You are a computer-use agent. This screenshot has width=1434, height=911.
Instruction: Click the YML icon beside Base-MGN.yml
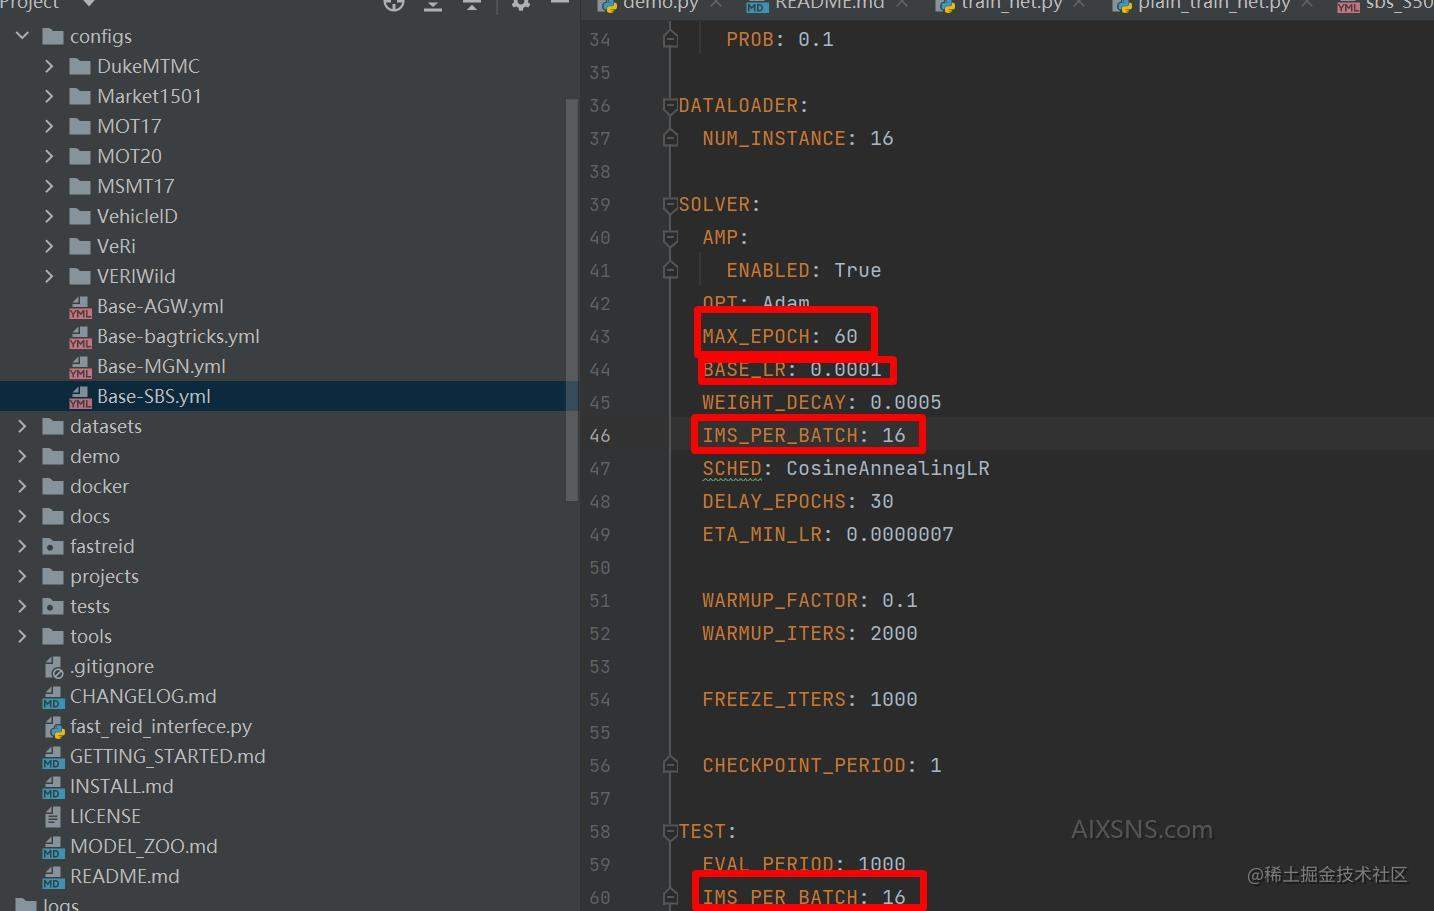click(x=80, y=368)
